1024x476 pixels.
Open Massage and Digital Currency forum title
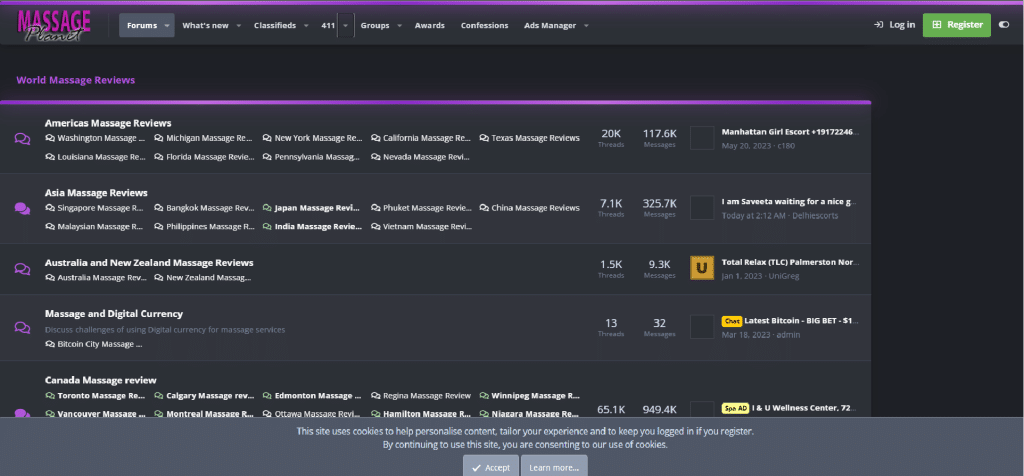114,313
